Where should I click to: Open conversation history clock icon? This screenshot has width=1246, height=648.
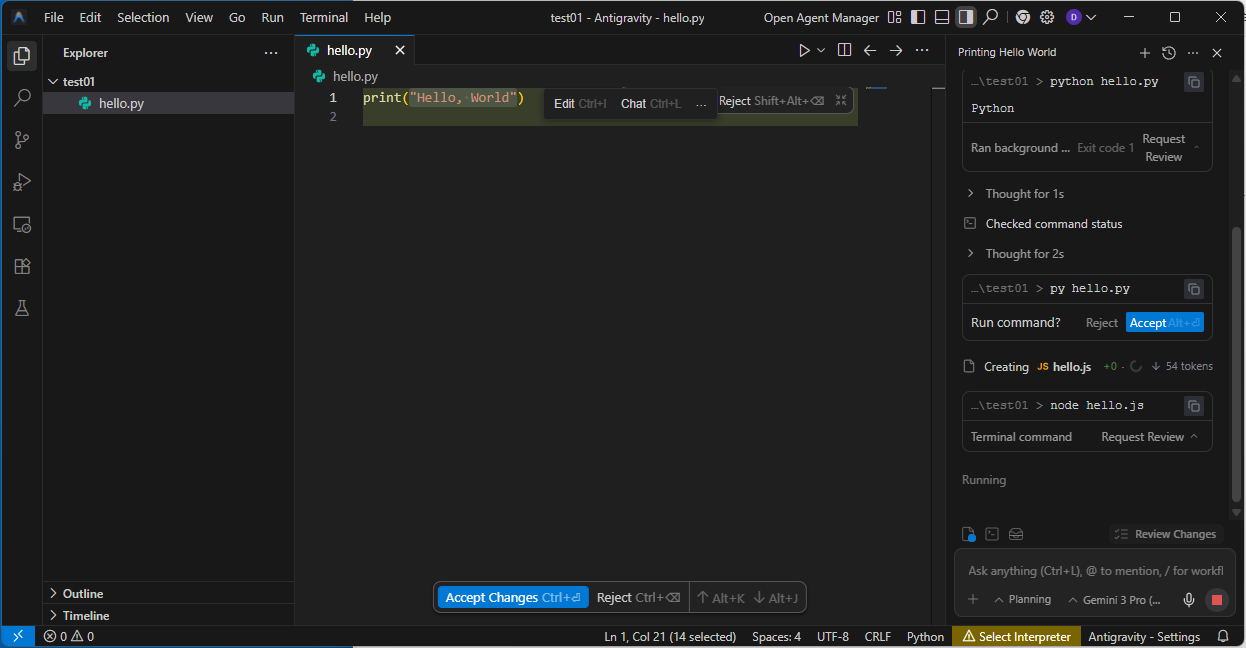point(1168,52)
